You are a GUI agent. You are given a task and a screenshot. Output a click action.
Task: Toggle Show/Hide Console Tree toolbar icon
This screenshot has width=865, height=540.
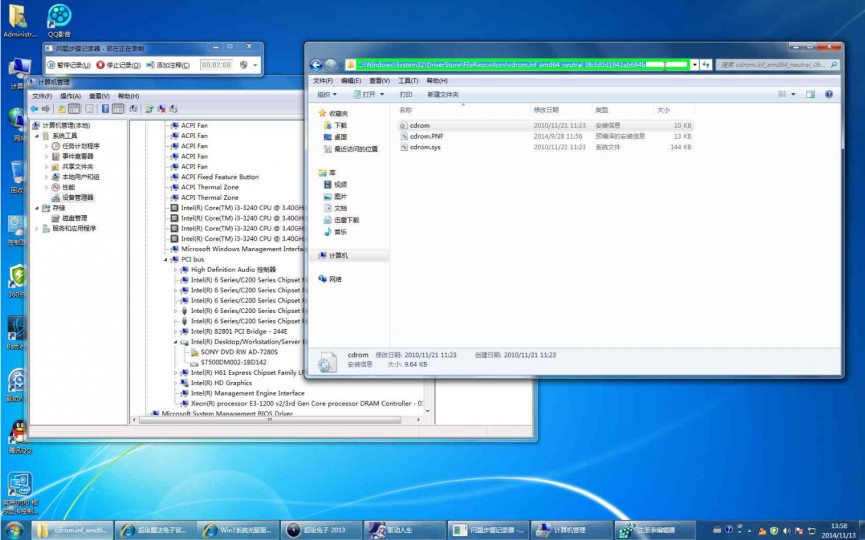pyautogui.click(x=74, y=109)
